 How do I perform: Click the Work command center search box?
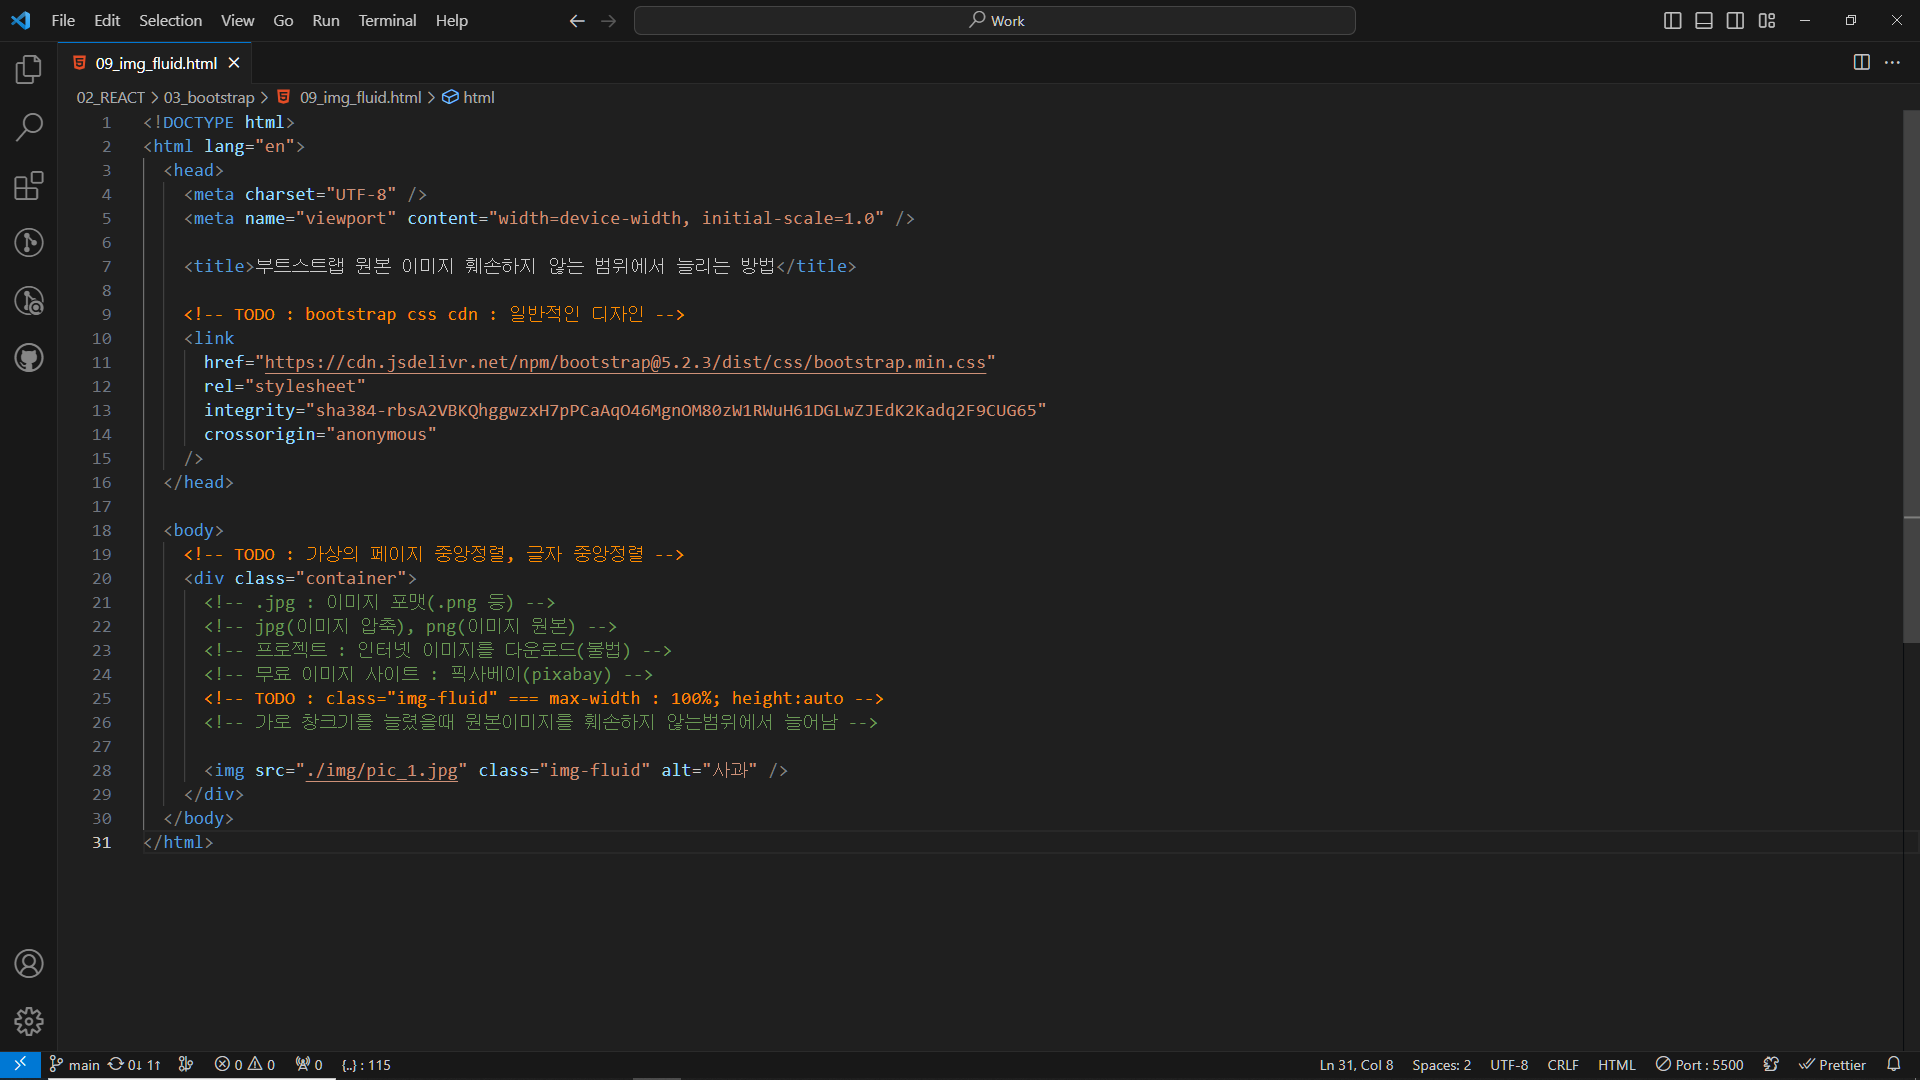[x=994, y=20]
